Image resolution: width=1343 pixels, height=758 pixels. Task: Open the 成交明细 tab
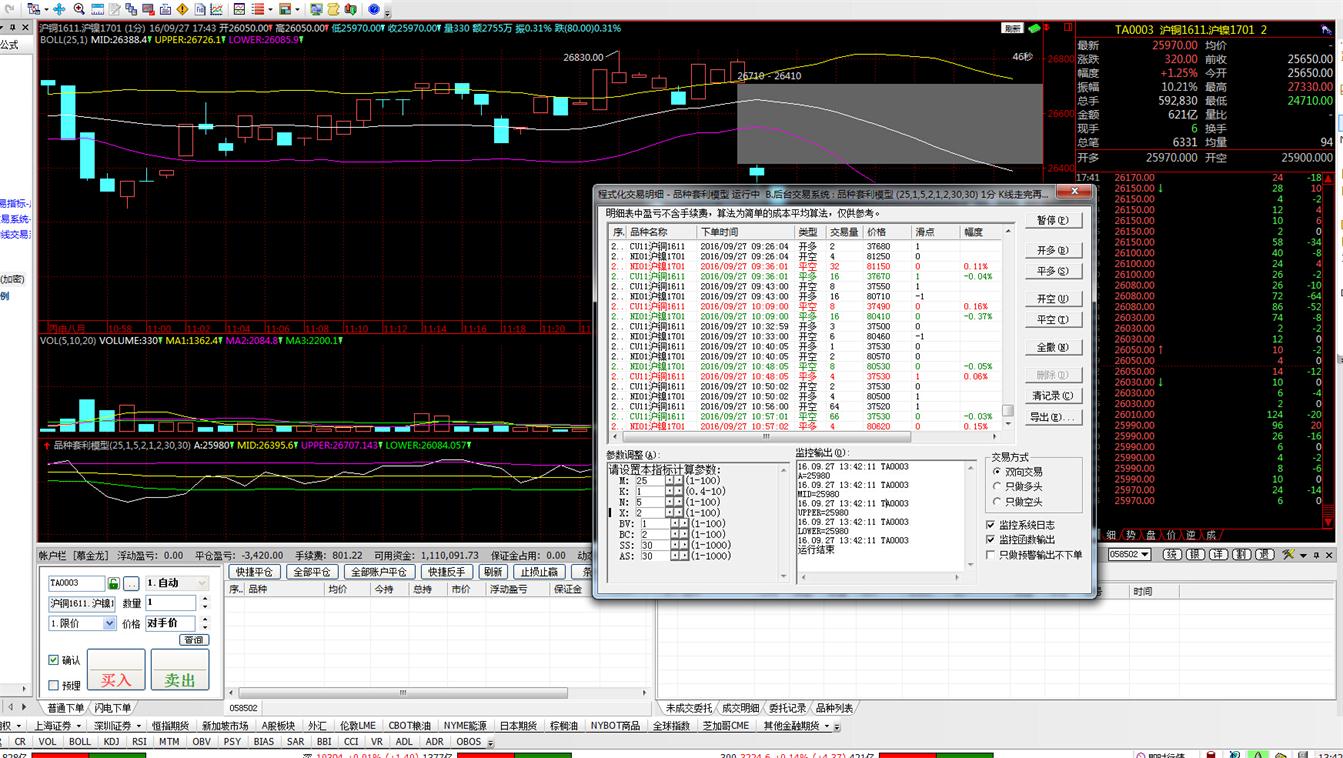(x=740, y=708)
